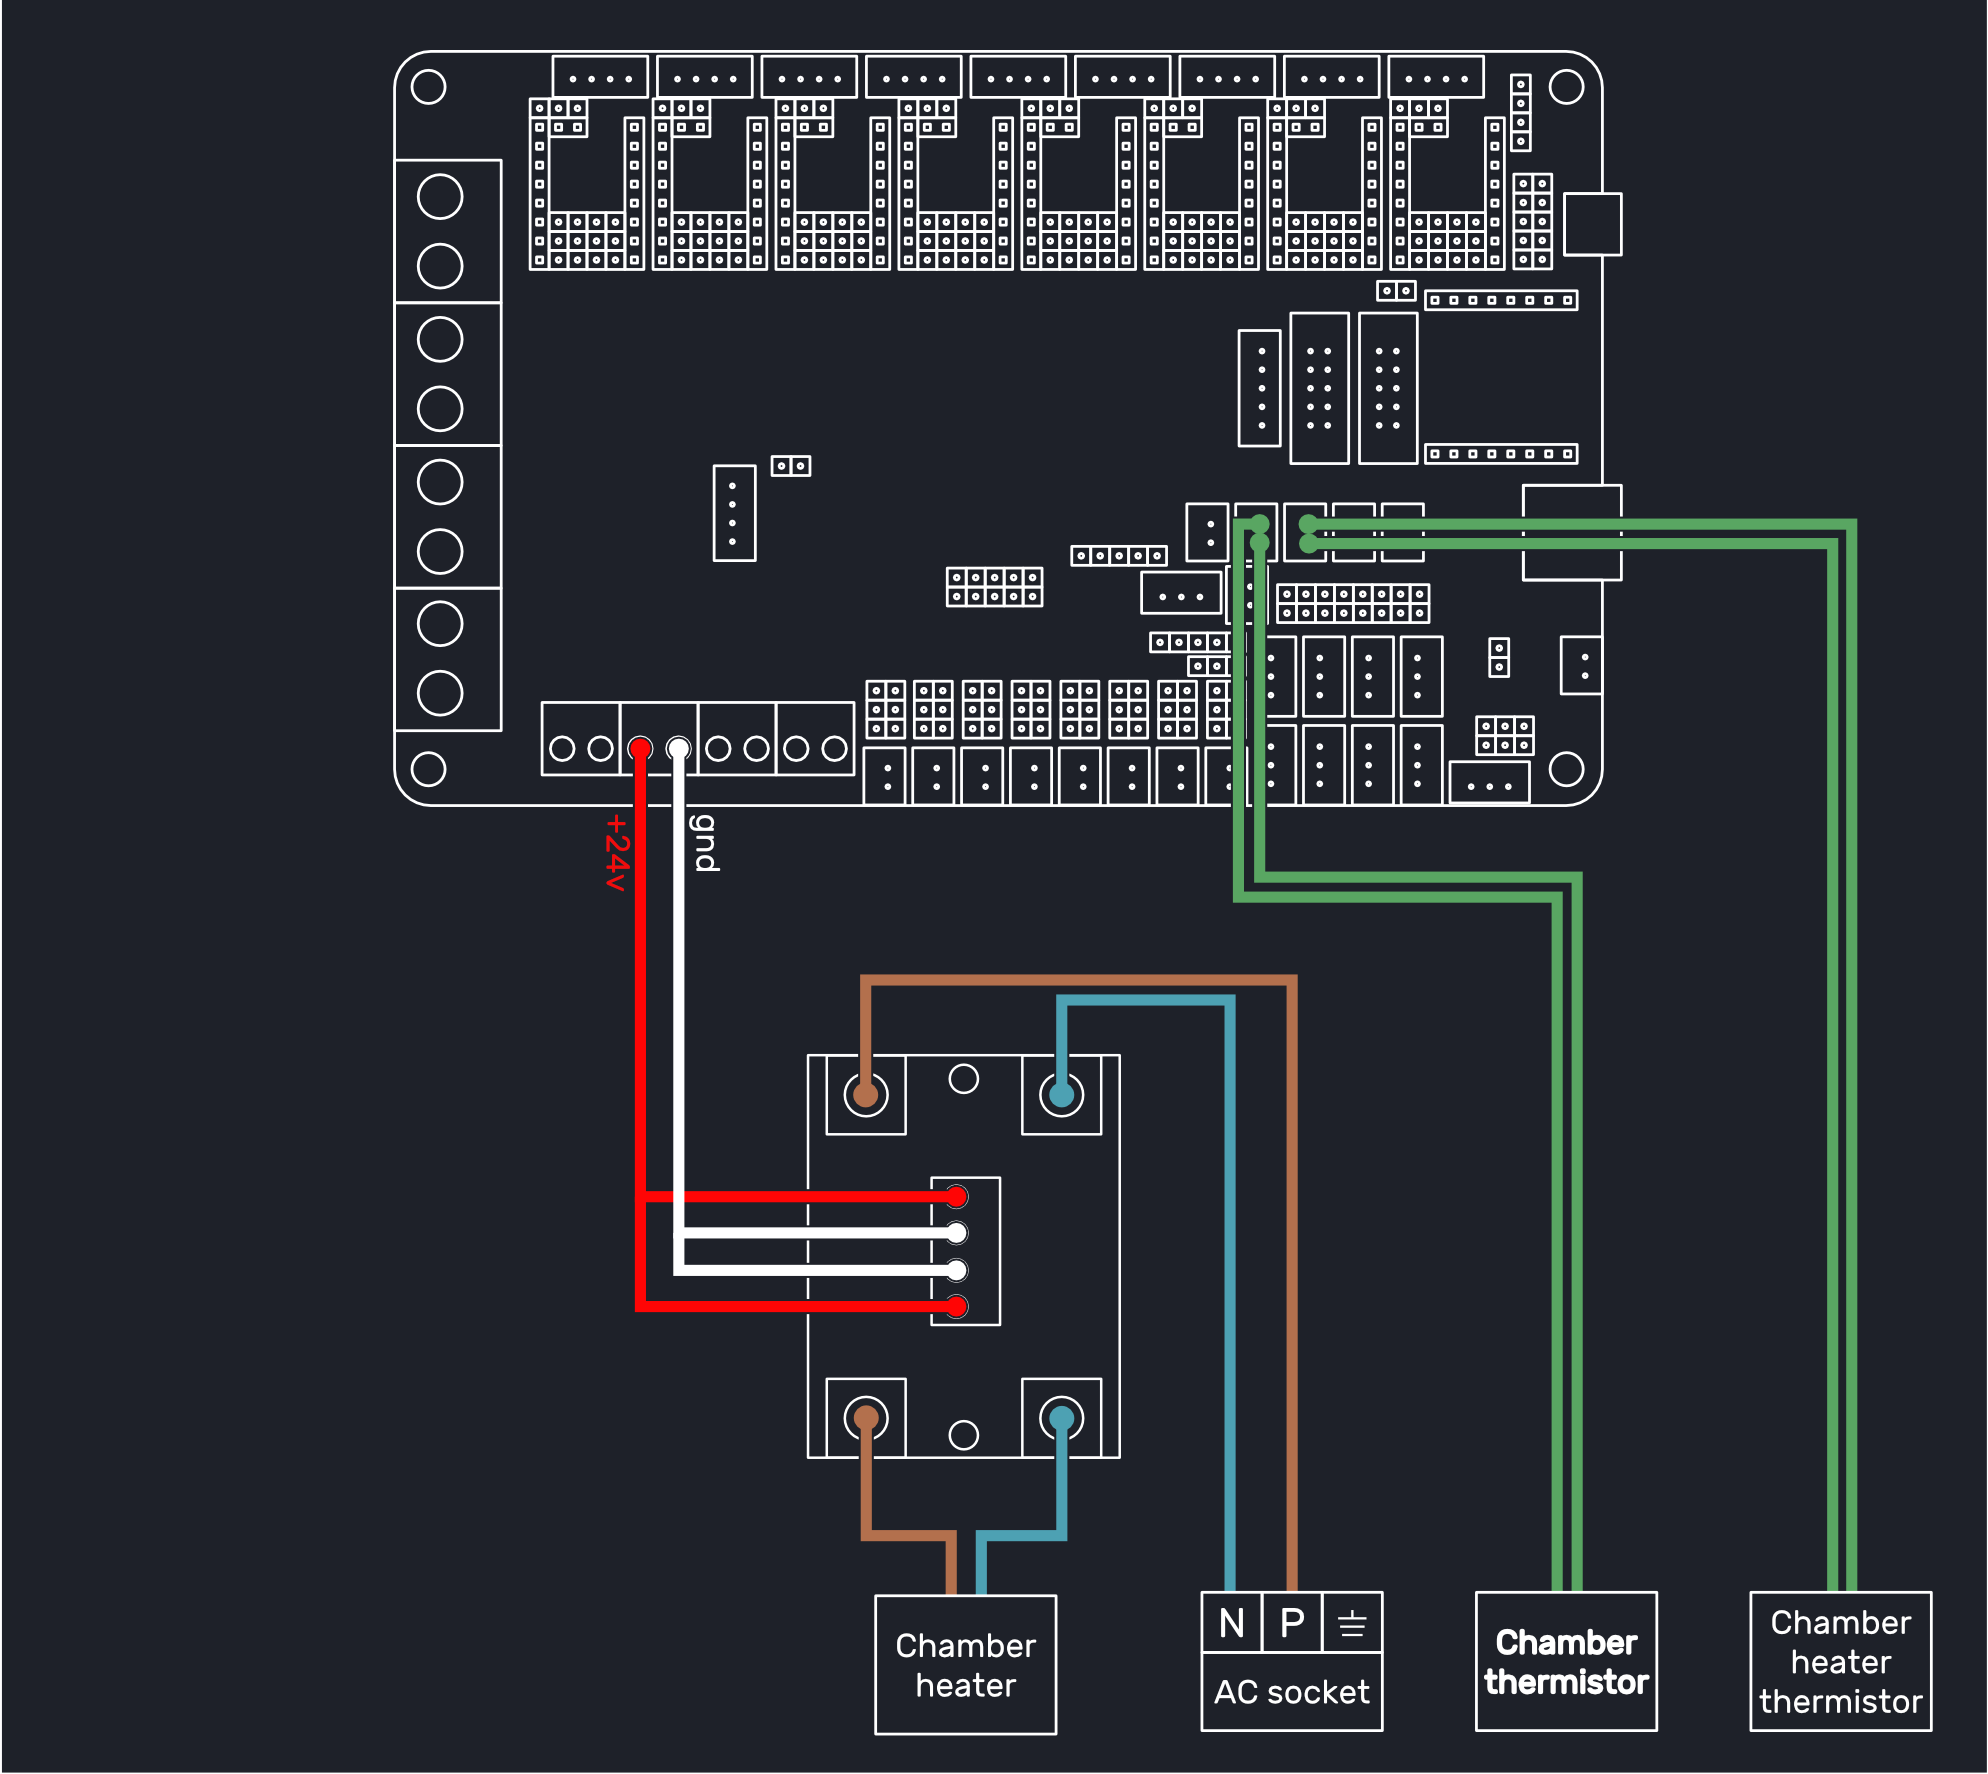Click the bottom red pin on relay input connector

coord(957,1306)
